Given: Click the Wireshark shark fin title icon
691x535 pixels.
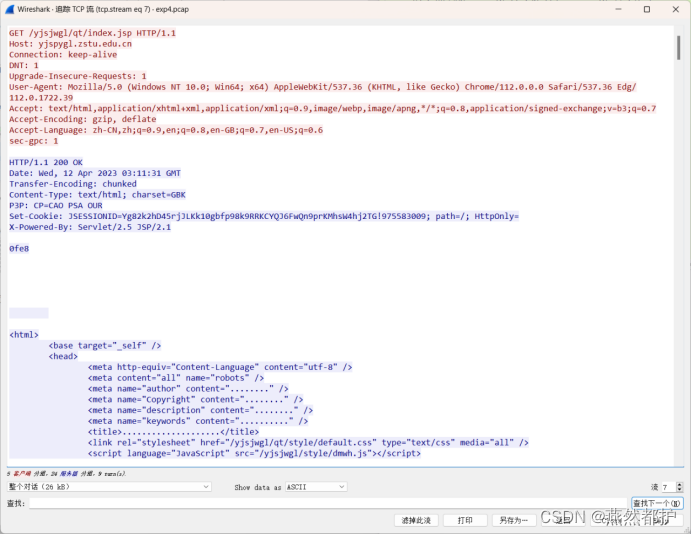Looking at the screenshot, I should (10, 9).
